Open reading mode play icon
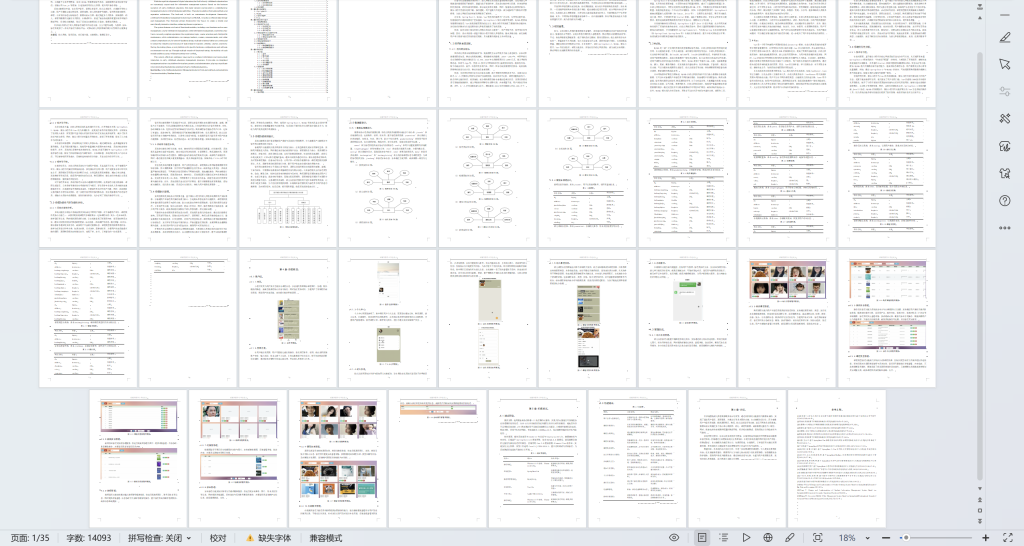 pos(746,538)
